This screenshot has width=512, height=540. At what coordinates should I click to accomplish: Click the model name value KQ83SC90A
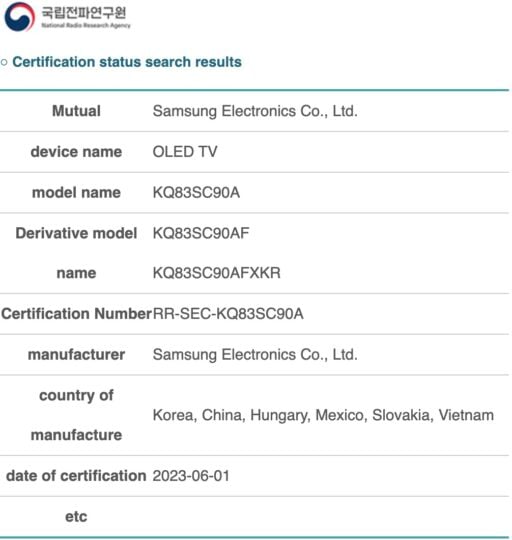pos(196,193)
